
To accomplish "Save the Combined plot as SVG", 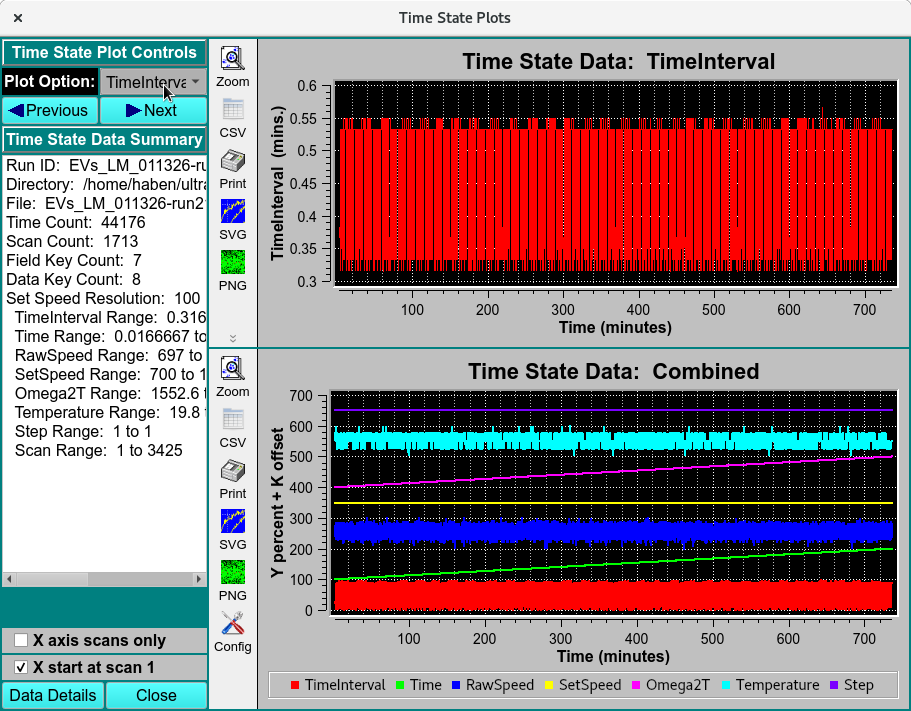I will [x=232, y=526].
